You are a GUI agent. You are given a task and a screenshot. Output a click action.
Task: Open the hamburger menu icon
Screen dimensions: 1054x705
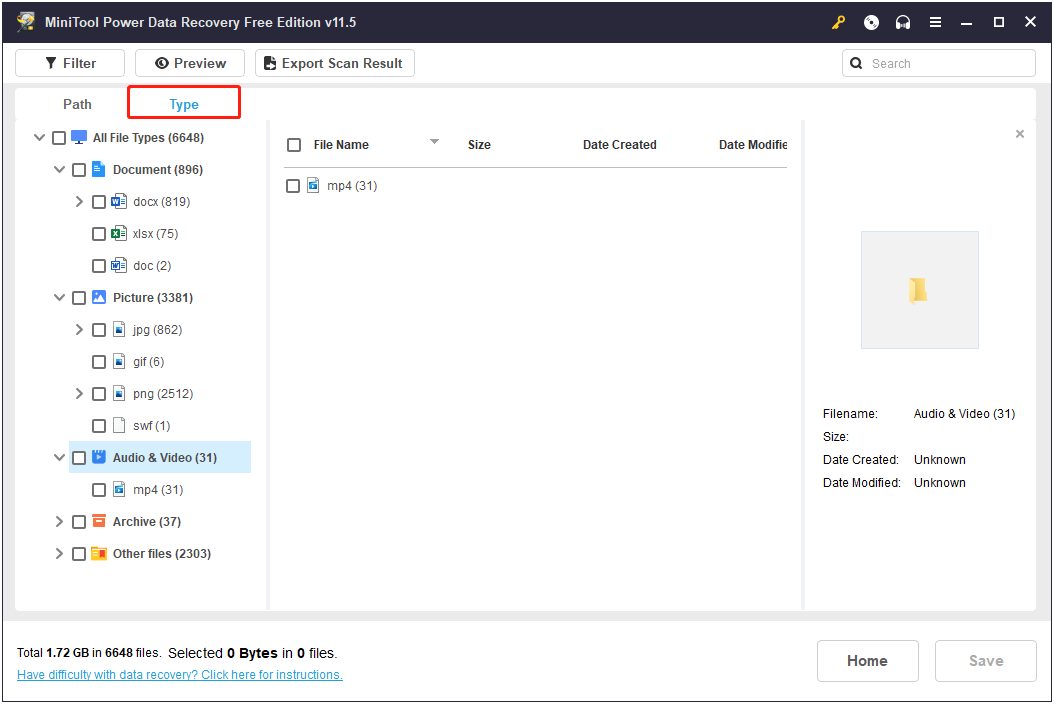pyautogui.click(x=935, y=22)
